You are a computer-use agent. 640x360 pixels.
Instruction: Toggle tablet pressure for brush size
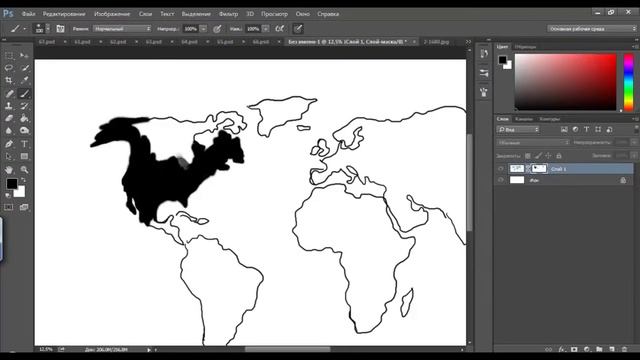pyautogui.click(x=298, y=29)
